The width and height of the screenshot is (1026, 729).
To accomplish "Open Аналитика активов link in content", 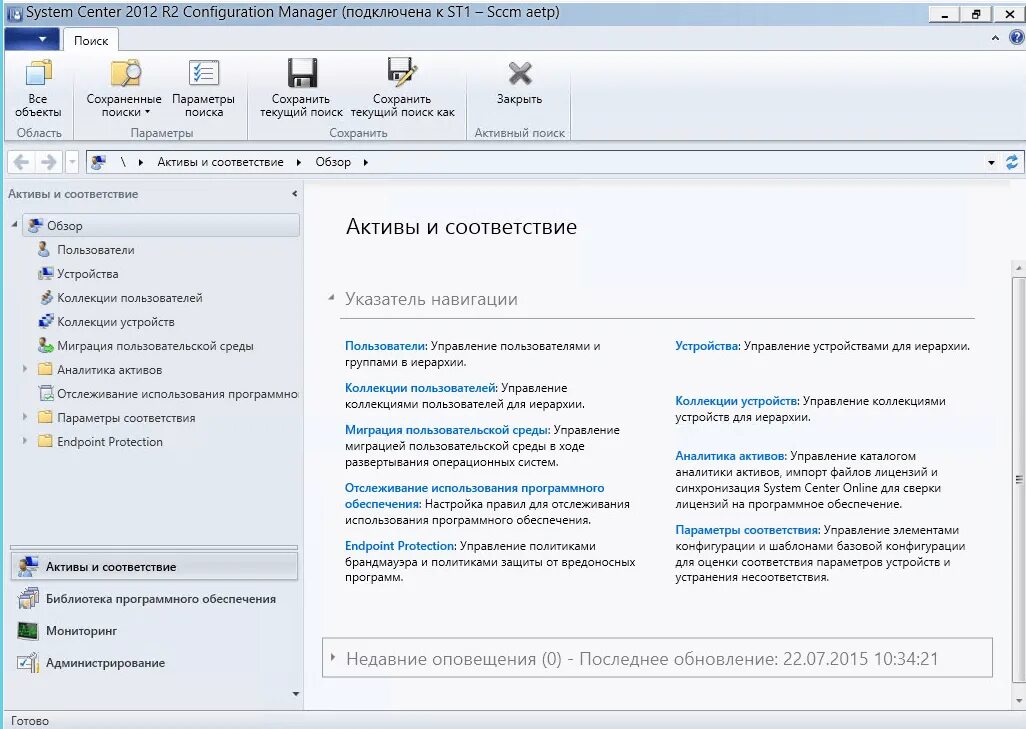I will pyautogui.click(x=730, y=456).
